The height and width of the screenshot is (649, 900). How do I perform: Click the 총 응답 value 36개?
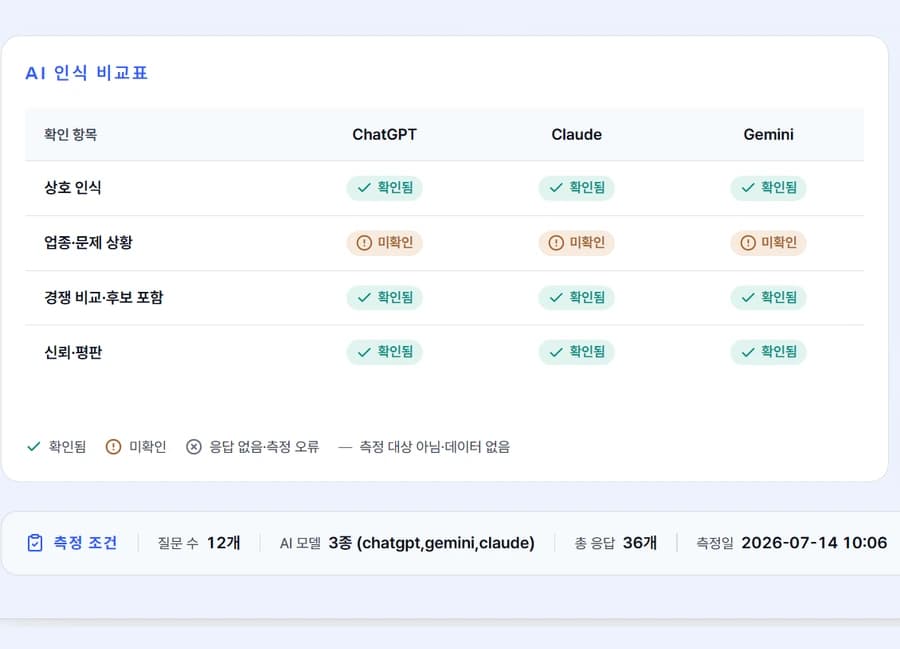point(639,542)
